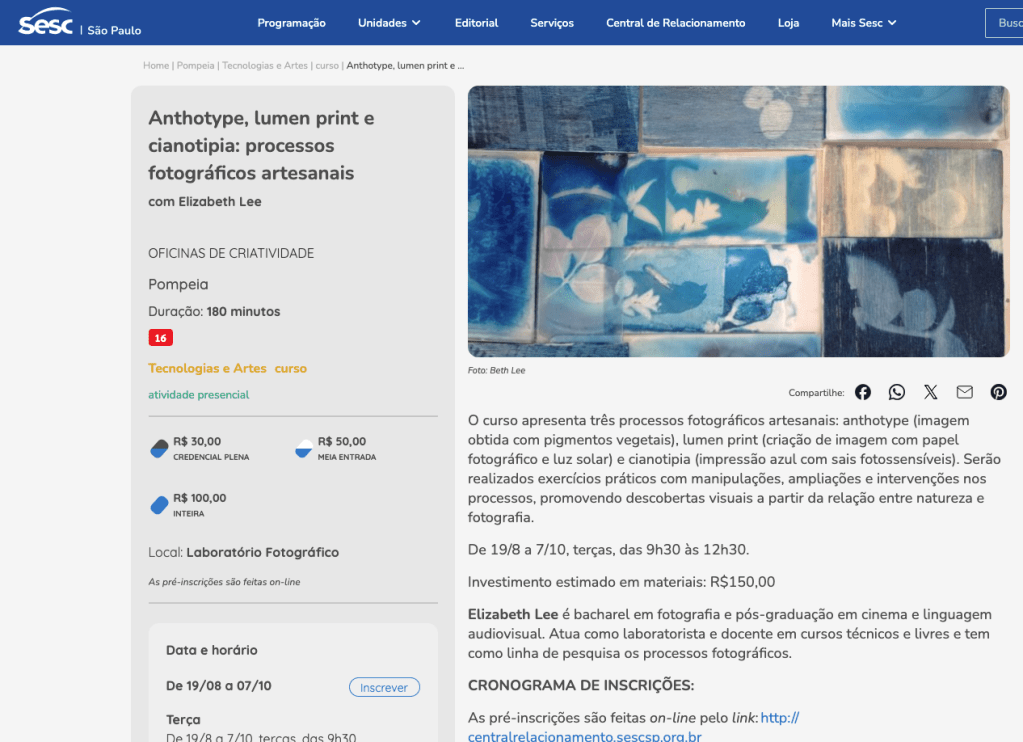Share the course on Facebook

pos(863,392)
